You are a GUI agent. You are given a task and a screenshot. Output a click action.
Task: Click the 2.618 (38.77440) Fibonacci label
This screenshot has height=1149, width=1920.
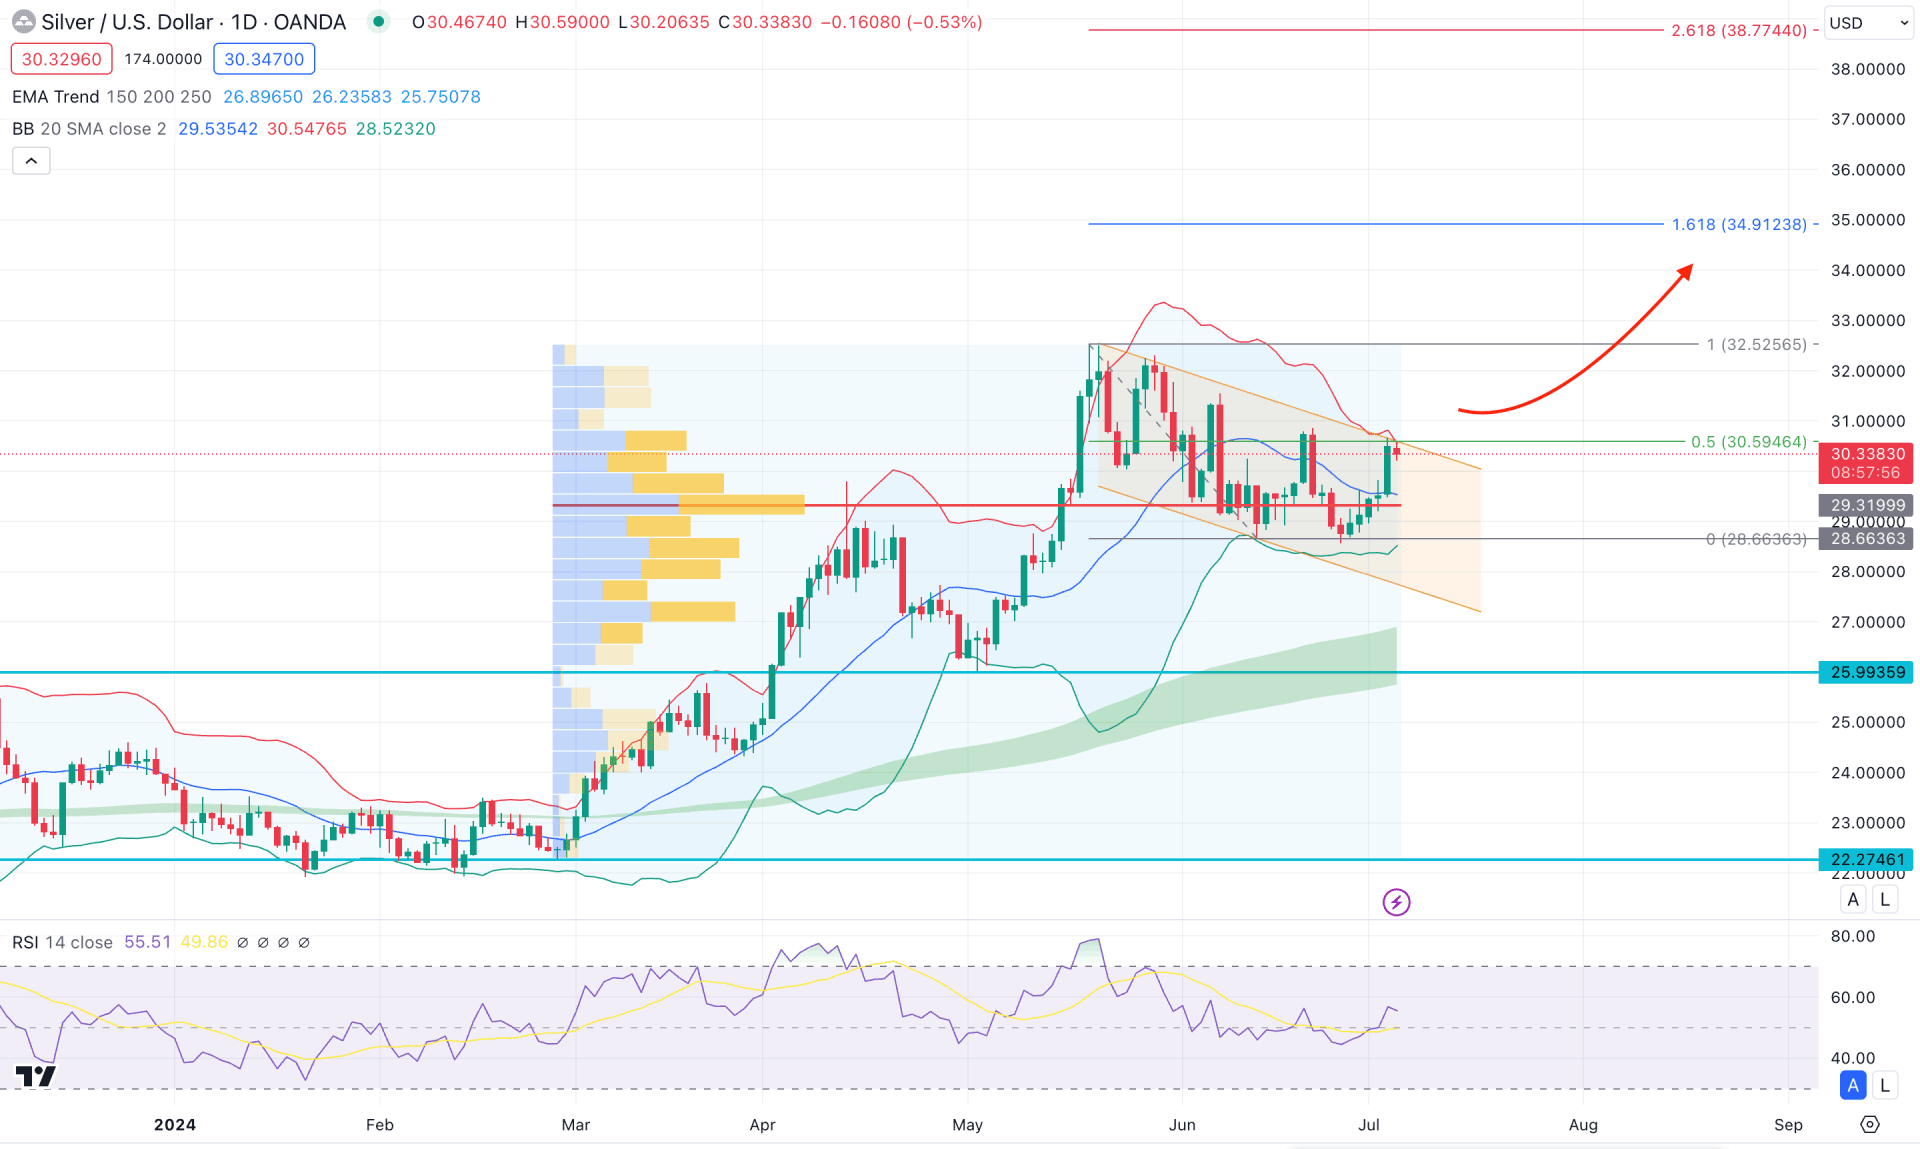[x=1739, y=31]
